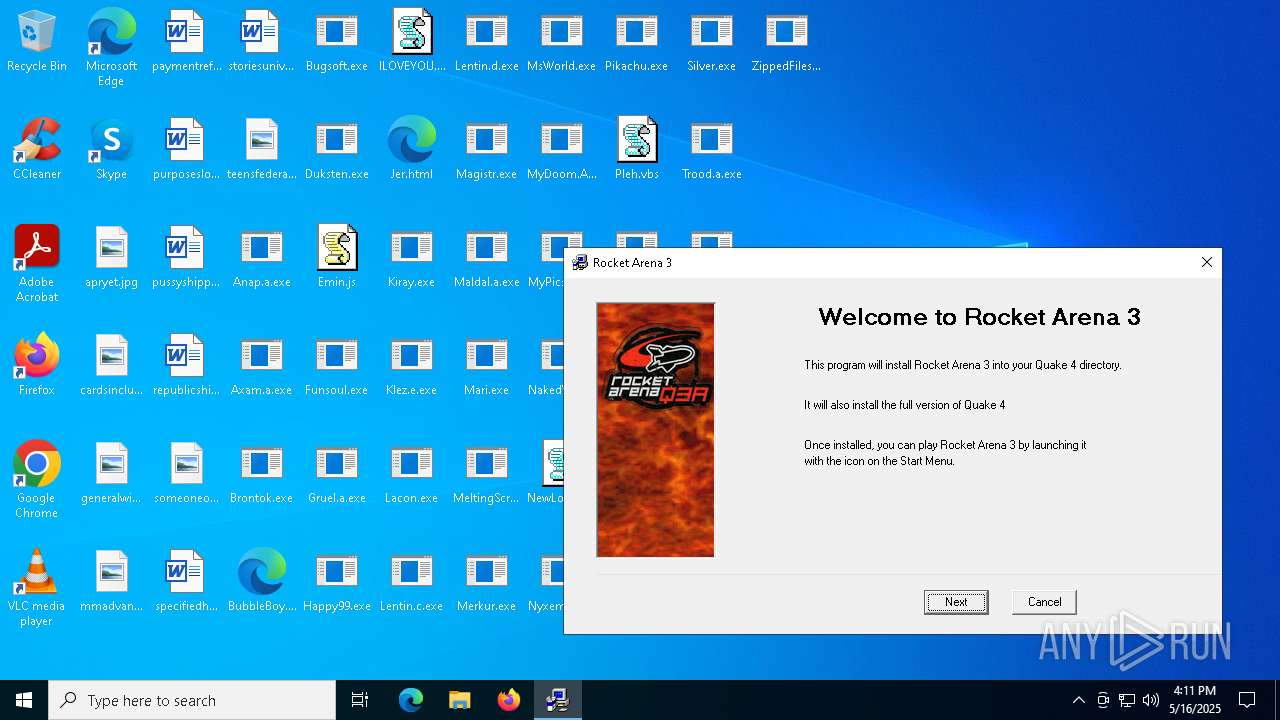Select the Skype desktop shortcut
The image size is (1280, 720).
click(111, 149)
